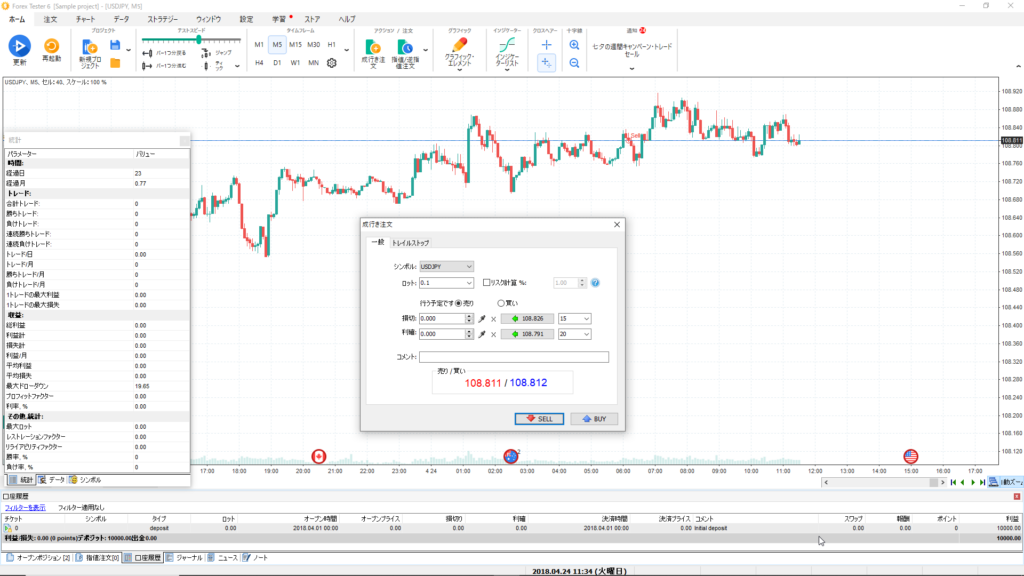Click the ジャンプ jump icon
Screen dimensions: 1024x576
click(x=206, y=53)
